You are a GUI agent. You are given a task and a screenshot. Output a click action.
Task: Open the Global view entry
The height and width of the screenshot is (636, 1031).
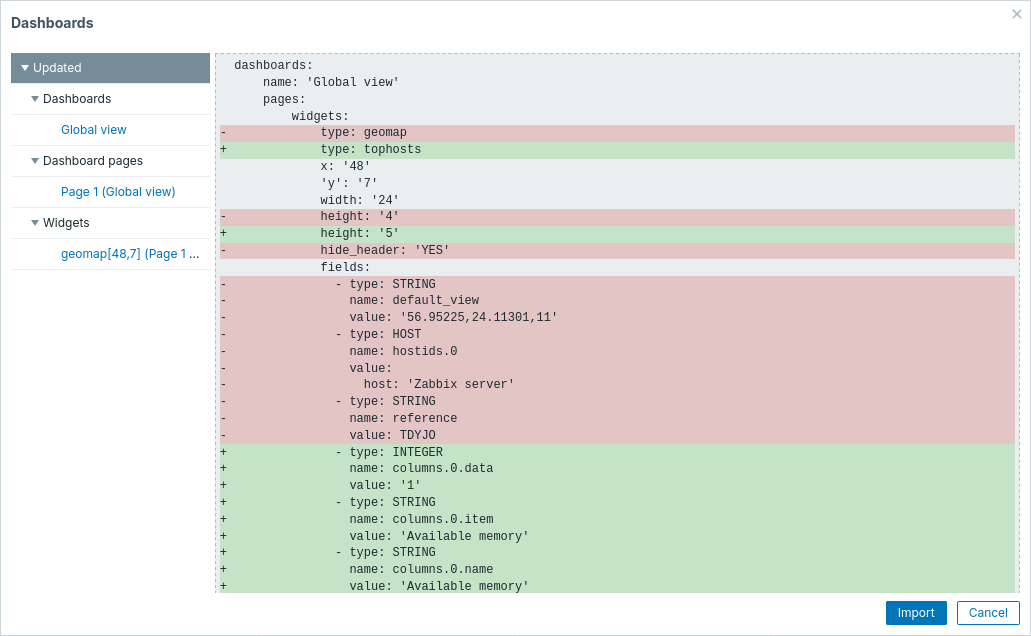click(x=93, y=130)
